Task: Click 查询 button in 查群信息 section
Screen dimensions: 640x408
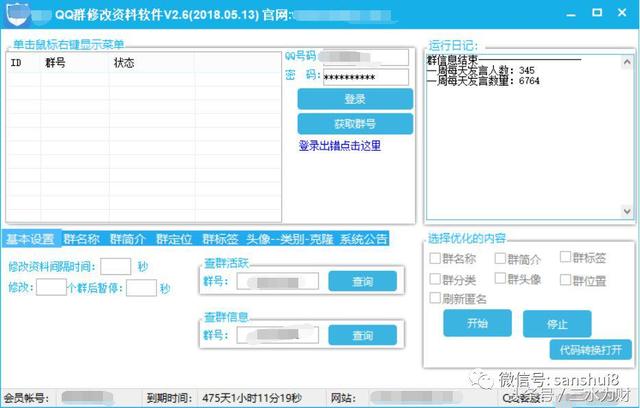Action: click(x=362, y=335)
